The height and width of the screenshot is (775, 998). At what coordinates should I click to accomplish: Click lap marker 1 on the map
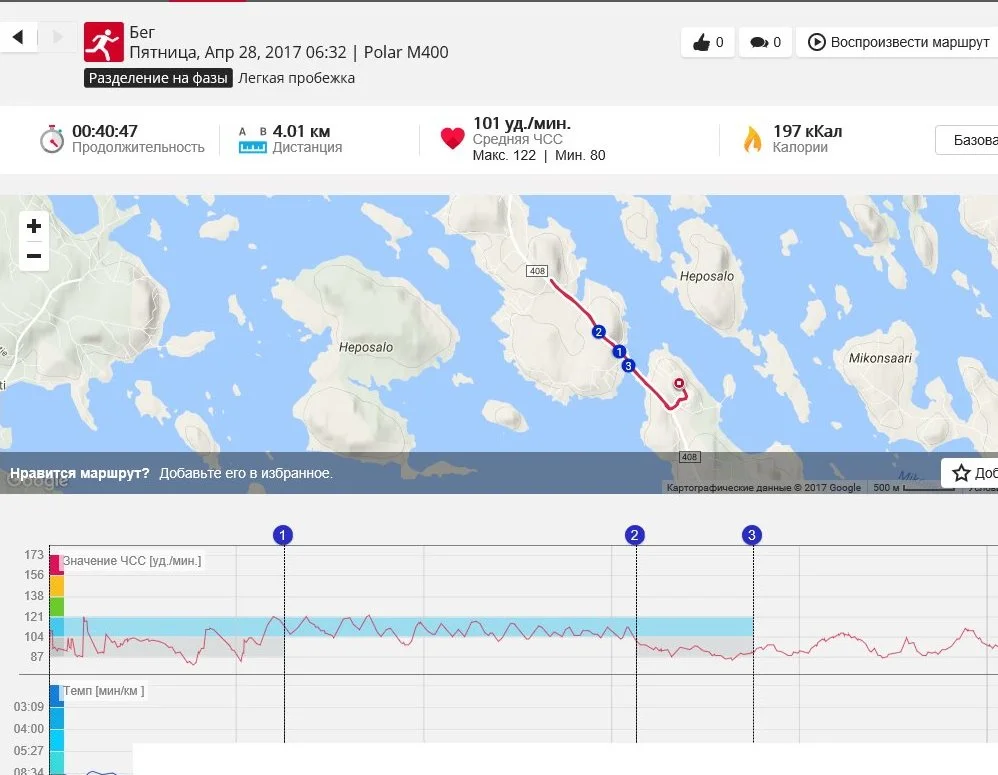coord(619,351)
